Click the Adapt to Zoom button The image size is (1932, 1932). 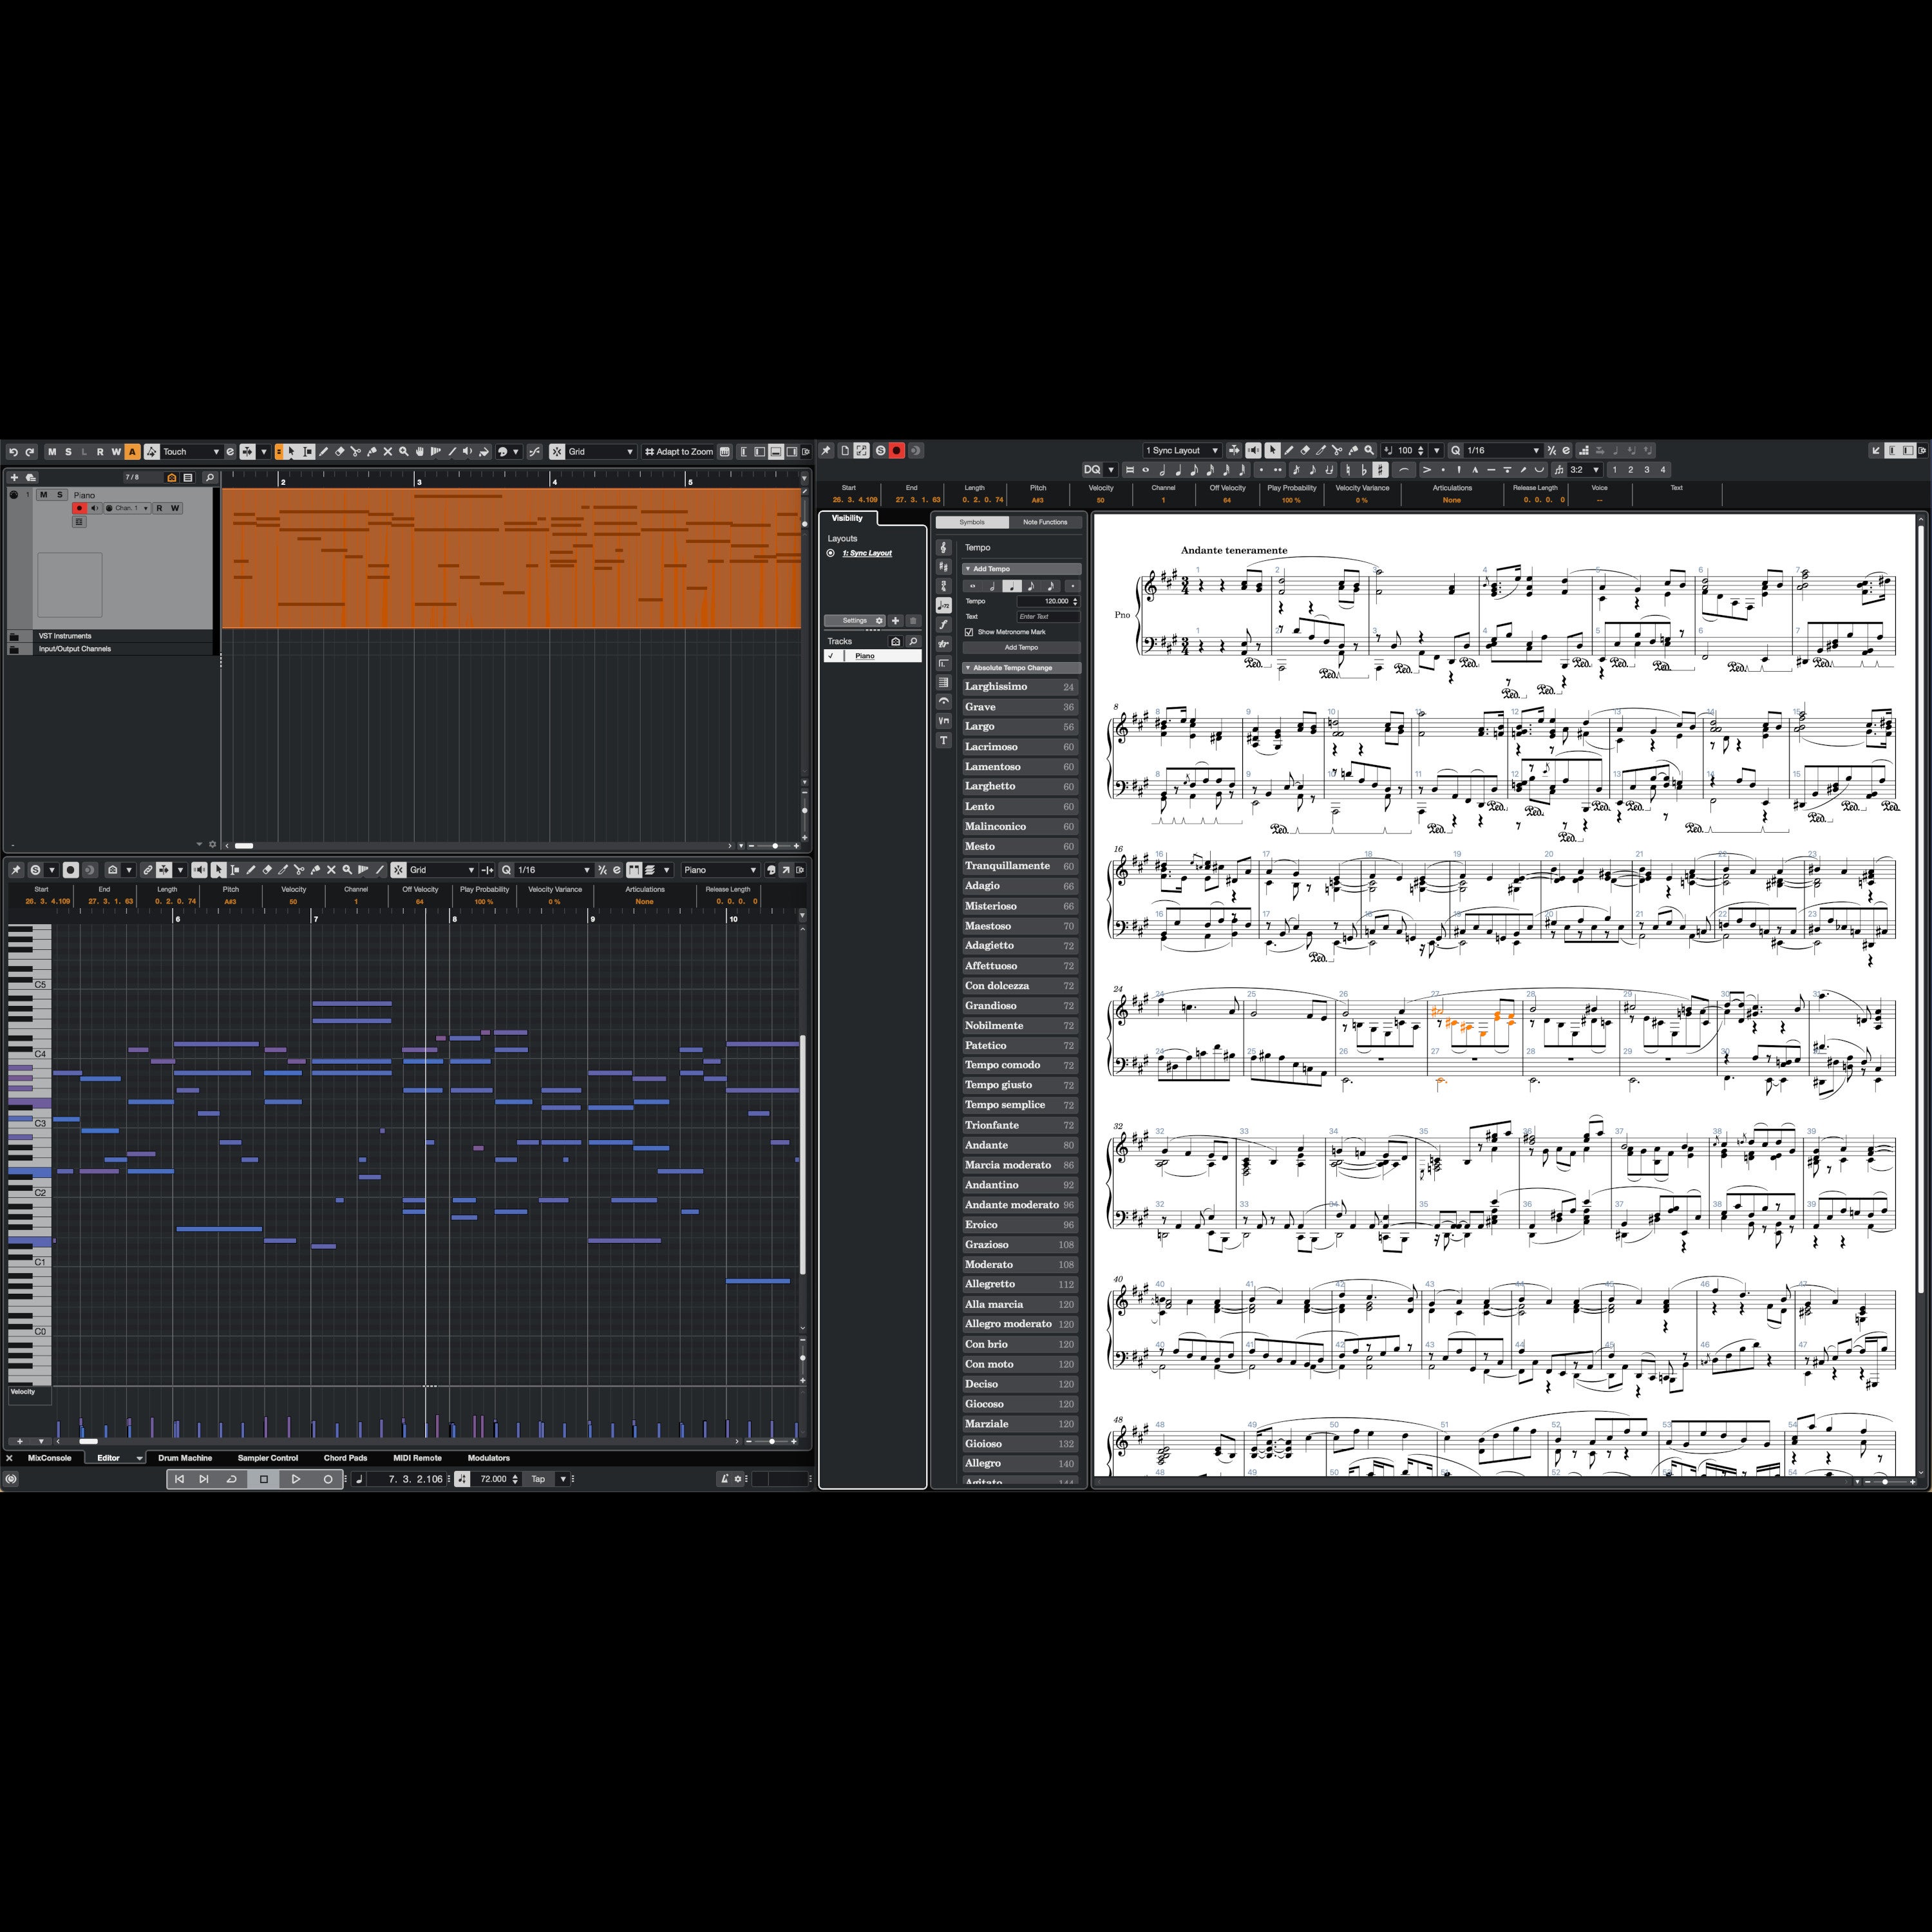coord(679,452)
